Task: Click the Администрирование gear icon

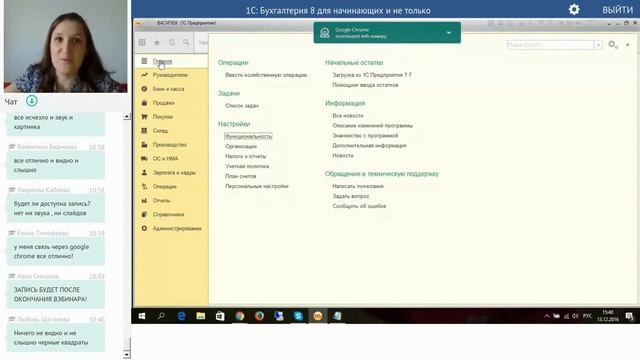Action: (144, 228)
